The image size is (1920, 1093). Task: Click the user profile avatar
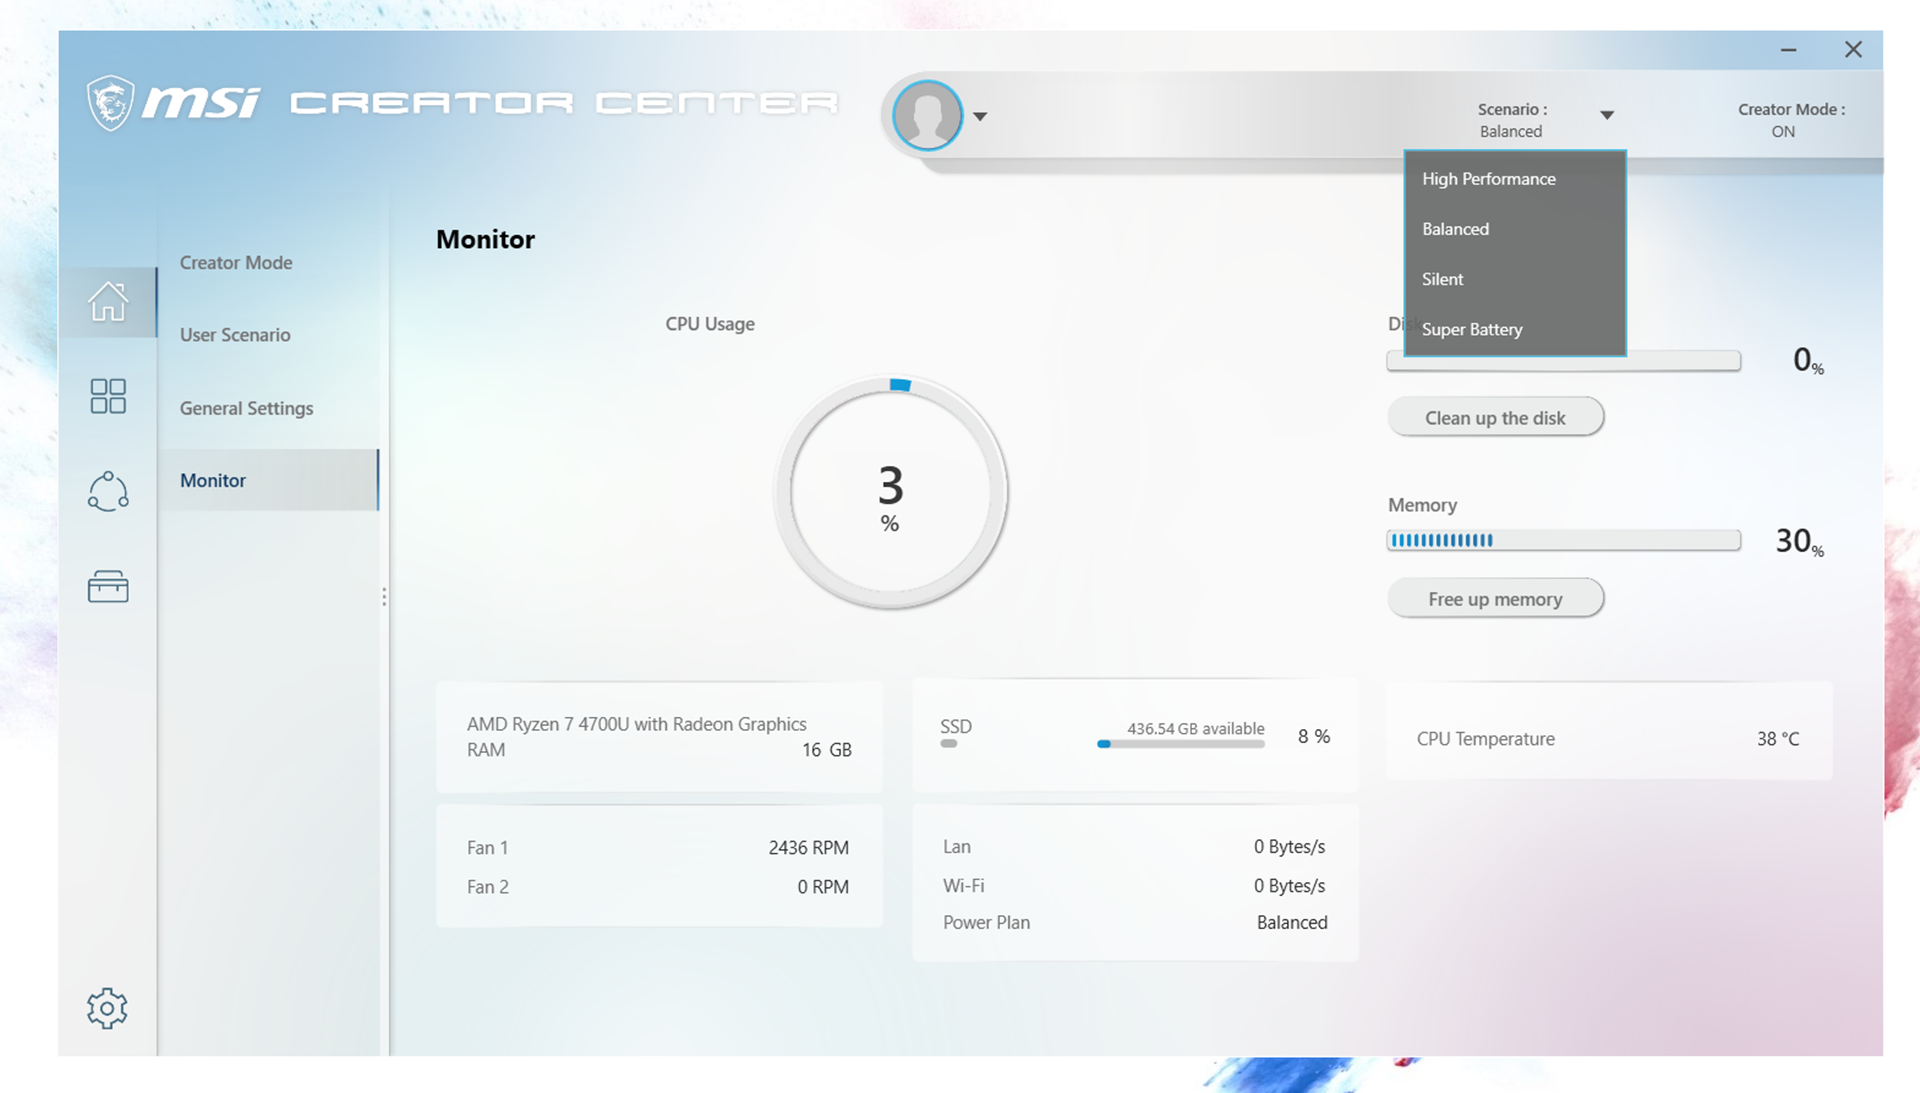pyautogui.click(x=927, y=115)
